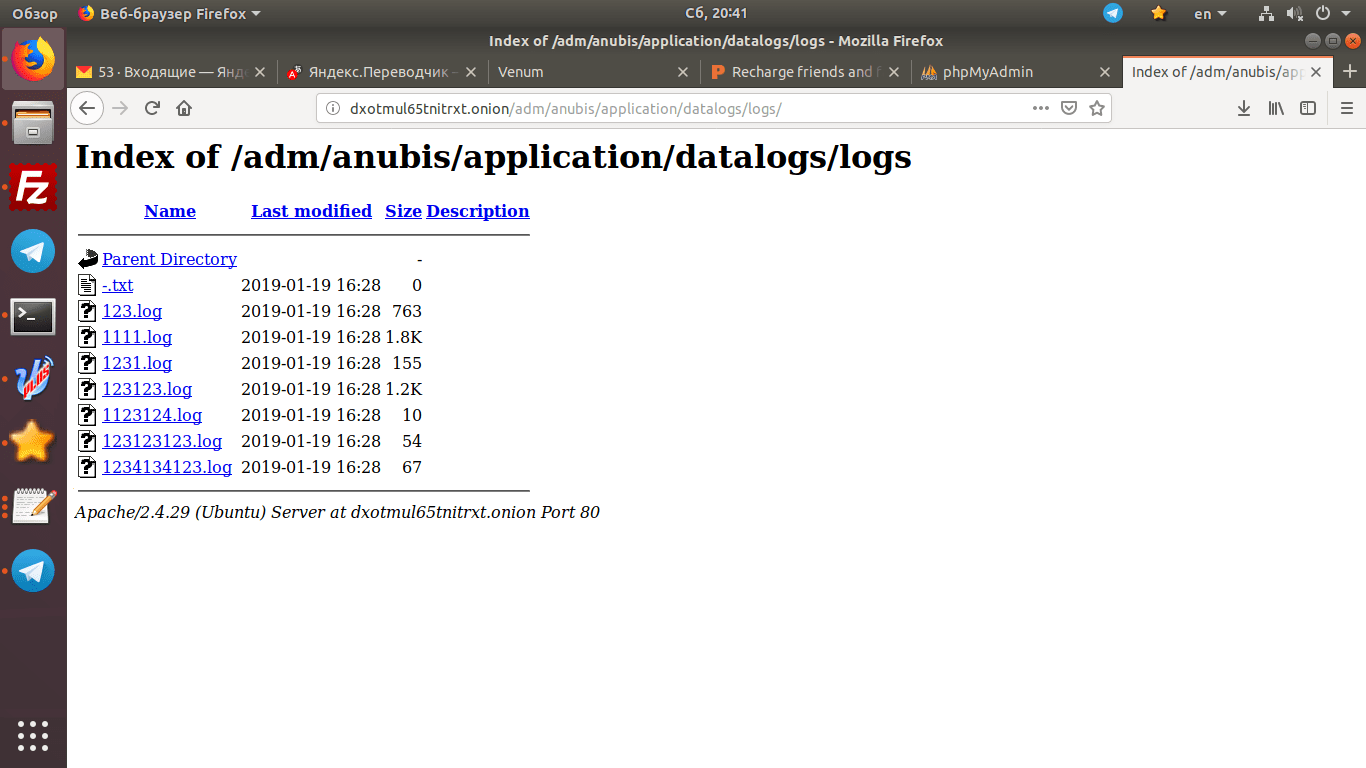Close the phpMyAdmin tab
This screenshot has height=768, width=1366.
(1105, 72)
